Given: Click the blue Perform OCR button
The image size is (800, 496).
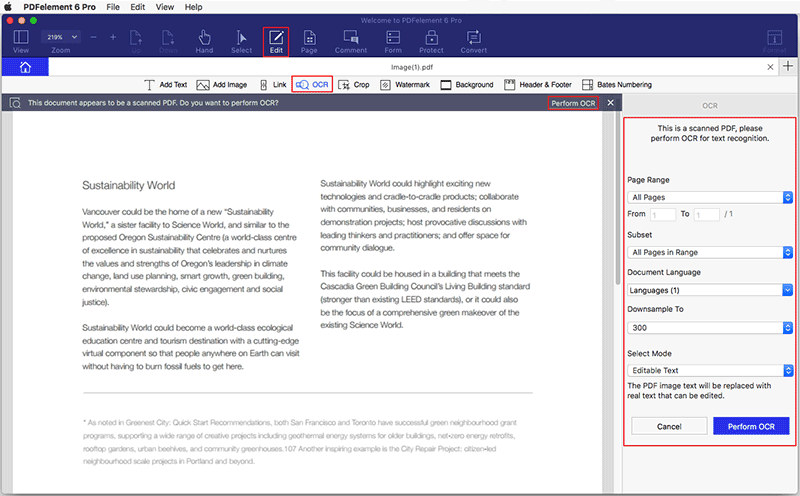Looking at the screenshot, I should pyautogui.click(x=751, y=426).
